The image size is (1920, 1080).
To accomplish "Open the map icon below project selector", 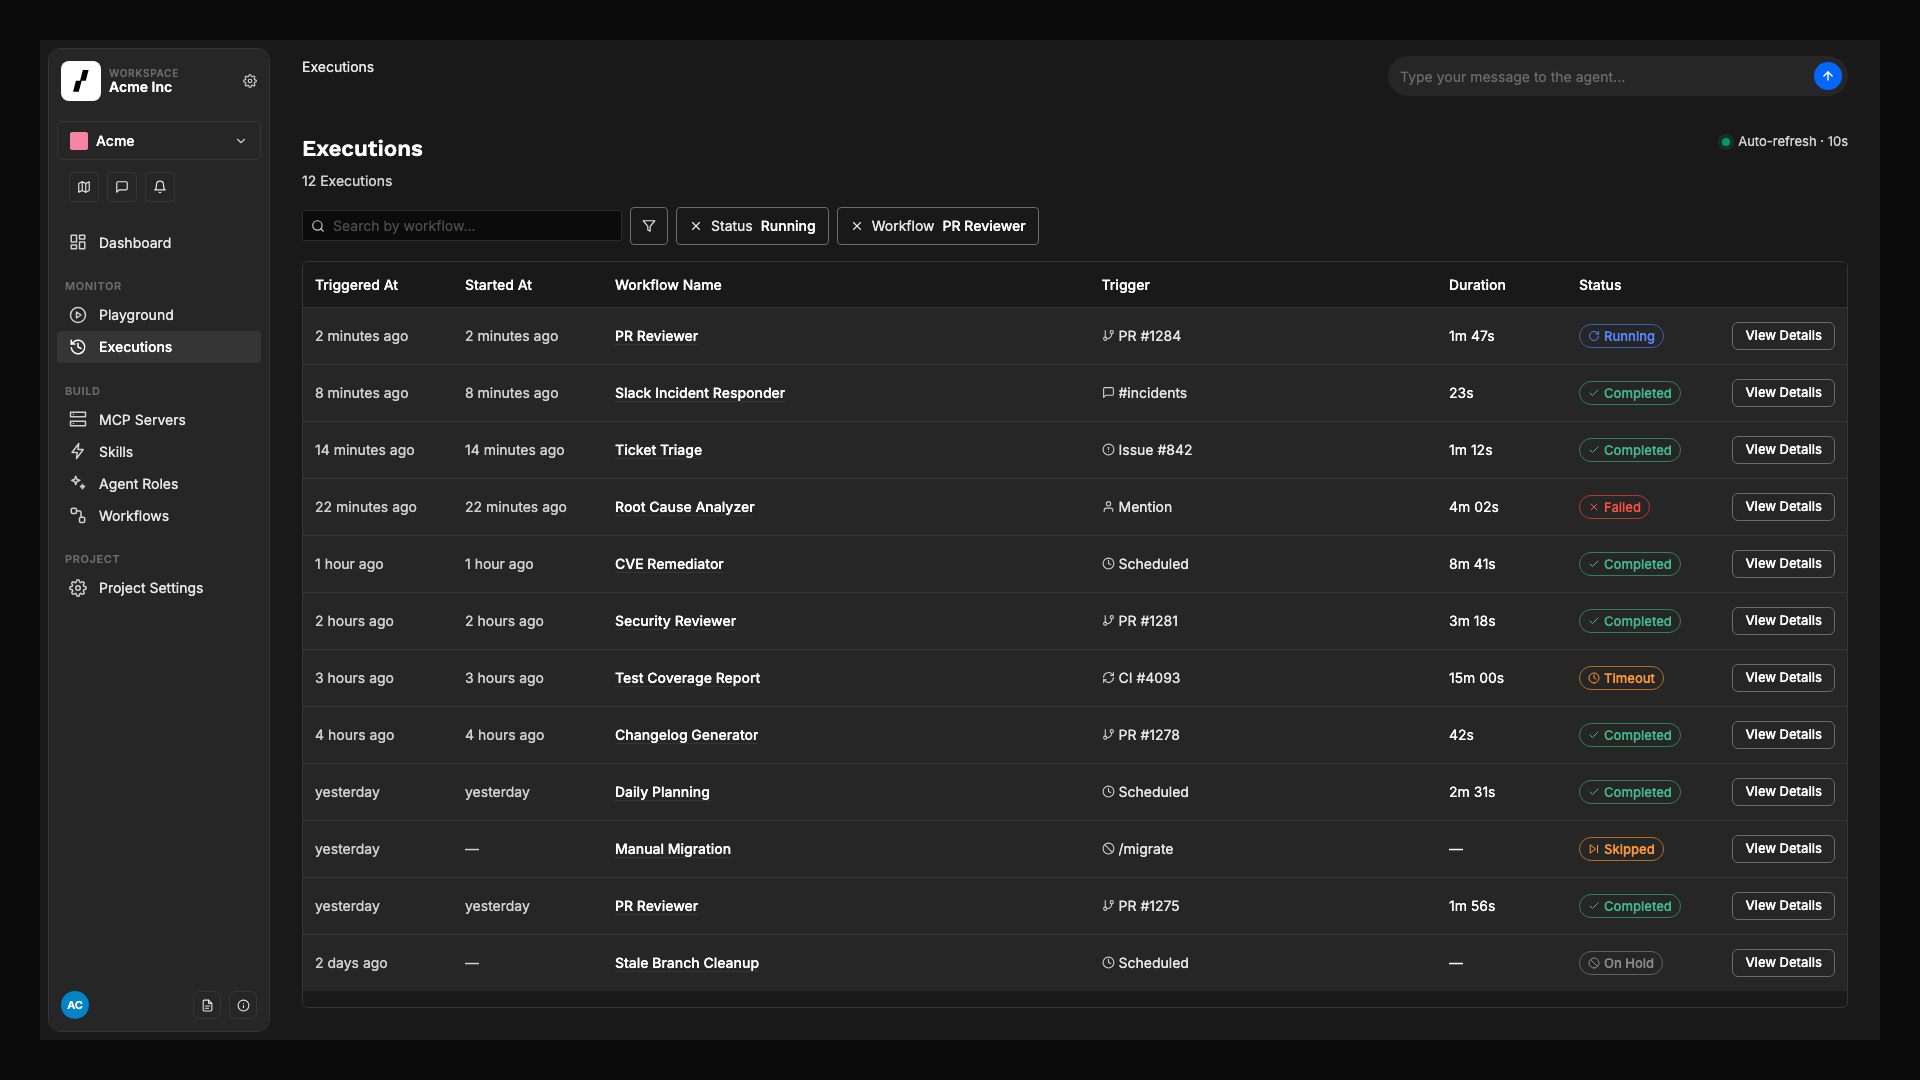I will (84, 187).
